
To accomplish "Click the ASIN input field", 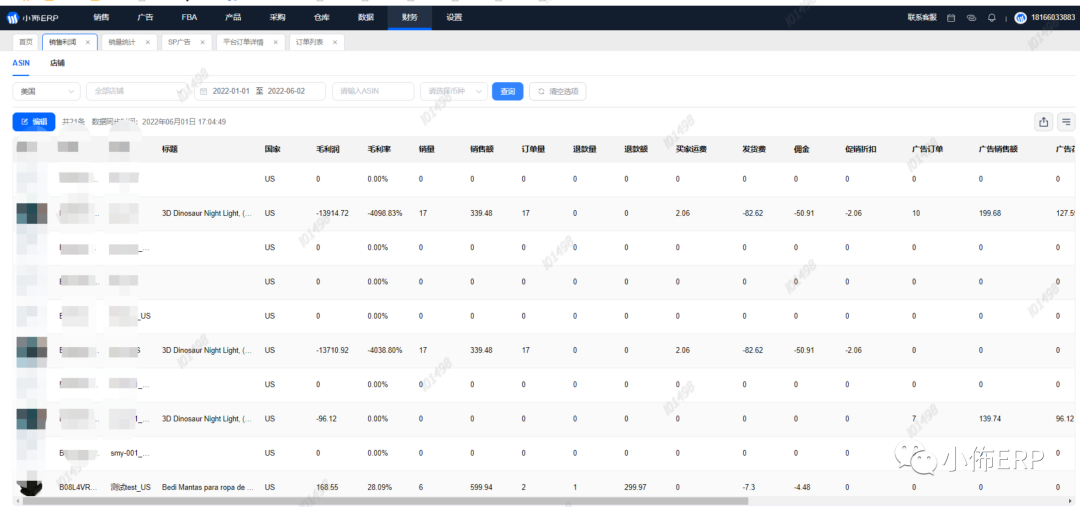I will [x=372, y=91].
